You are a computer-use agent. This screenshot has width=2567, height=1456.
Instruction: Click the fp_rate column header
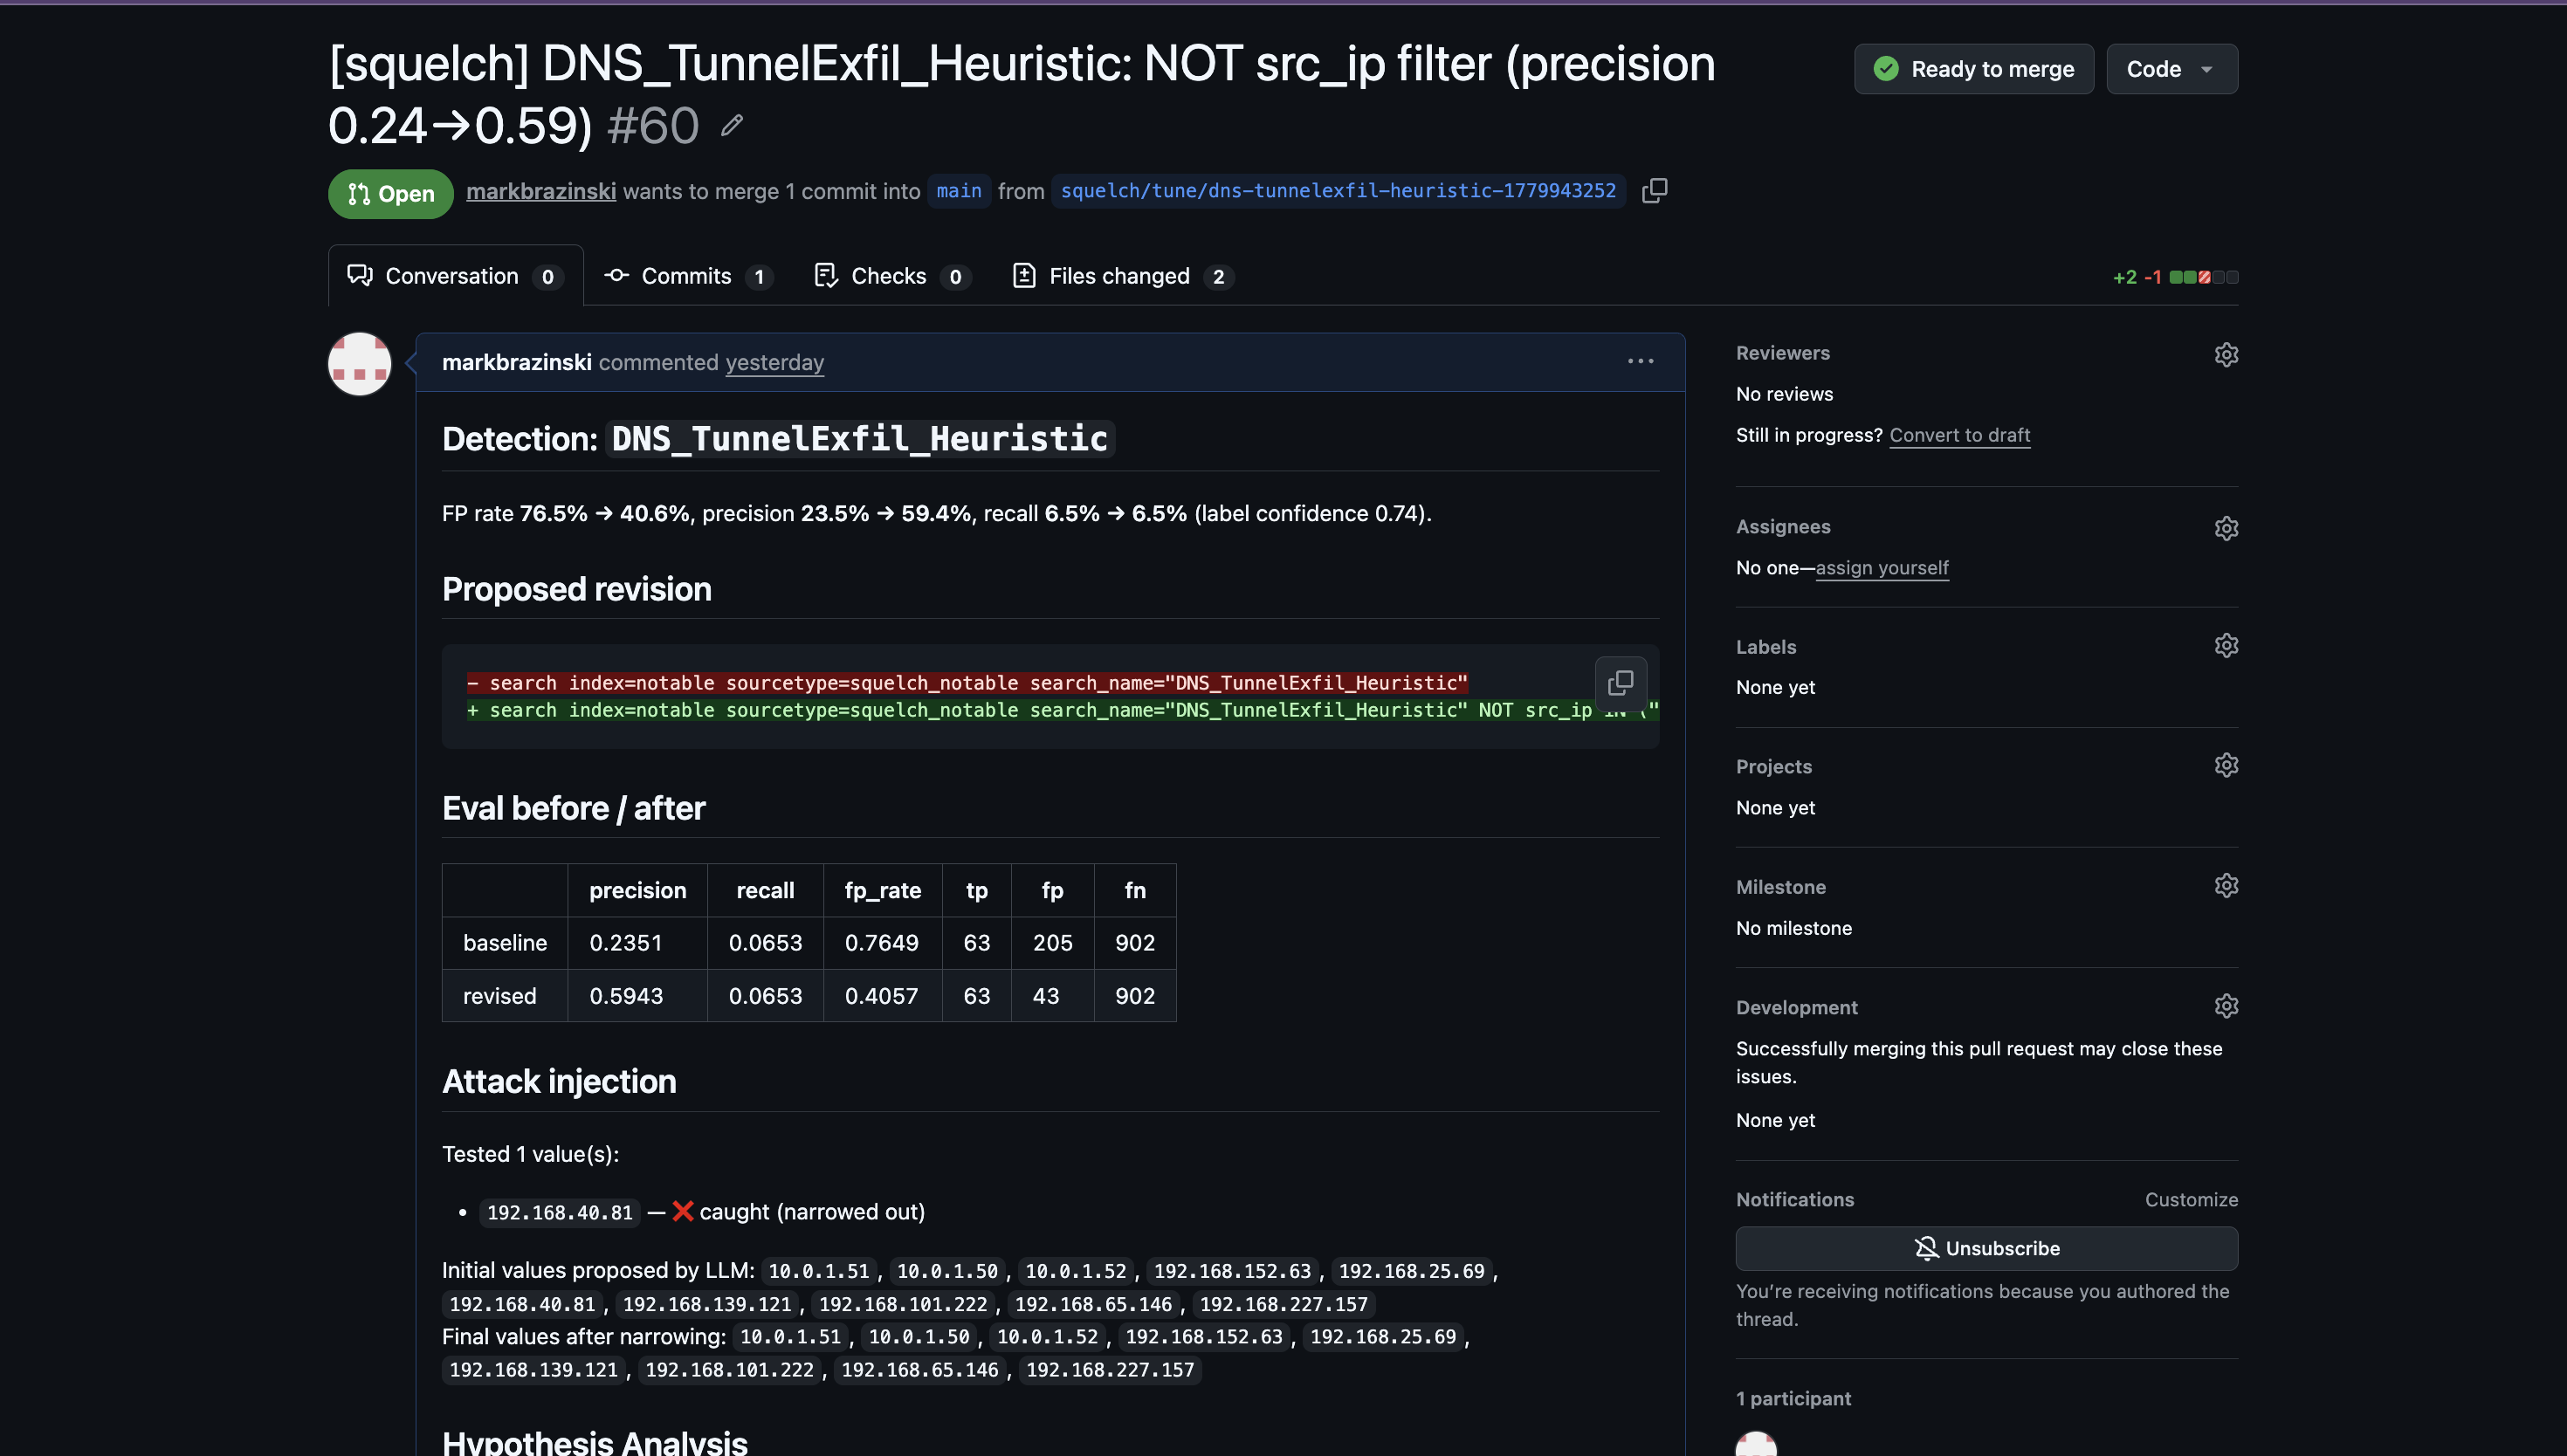pos(882,891)
